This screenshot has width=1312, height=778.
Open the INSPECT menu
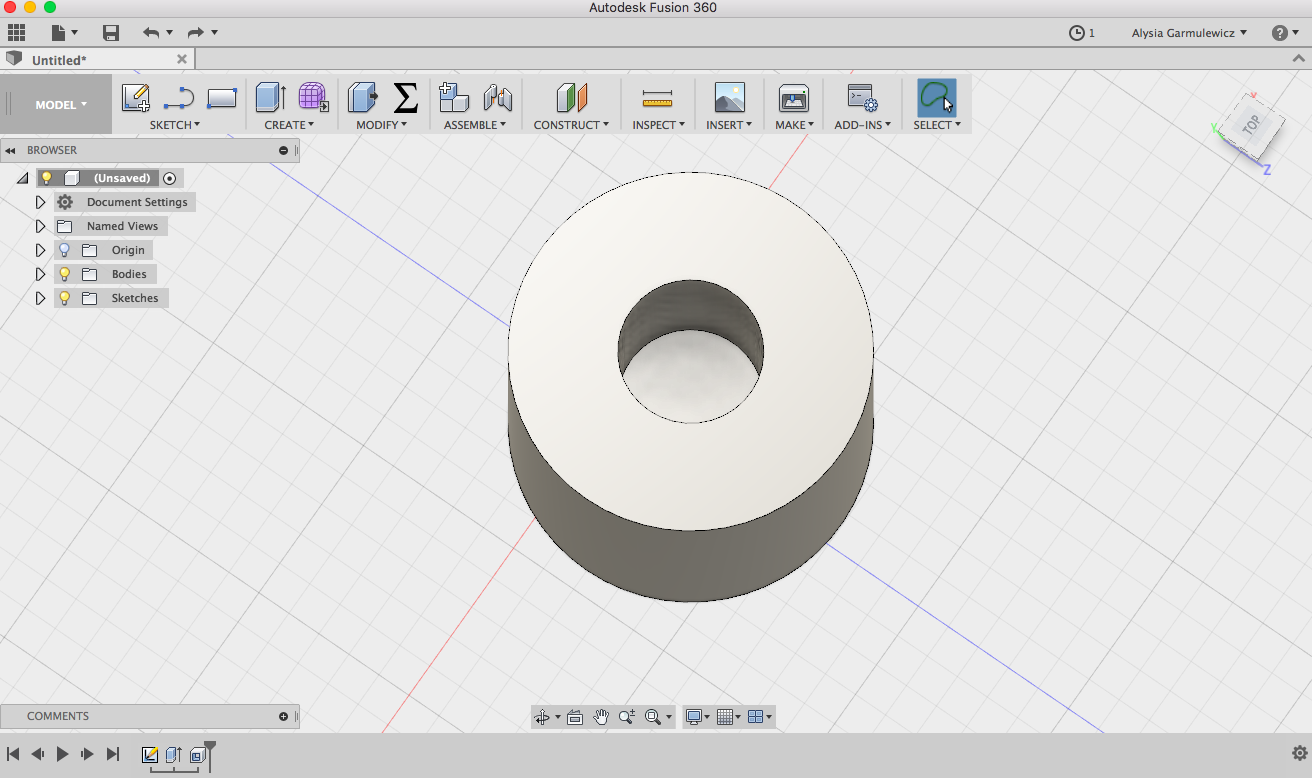coord(658,125)
